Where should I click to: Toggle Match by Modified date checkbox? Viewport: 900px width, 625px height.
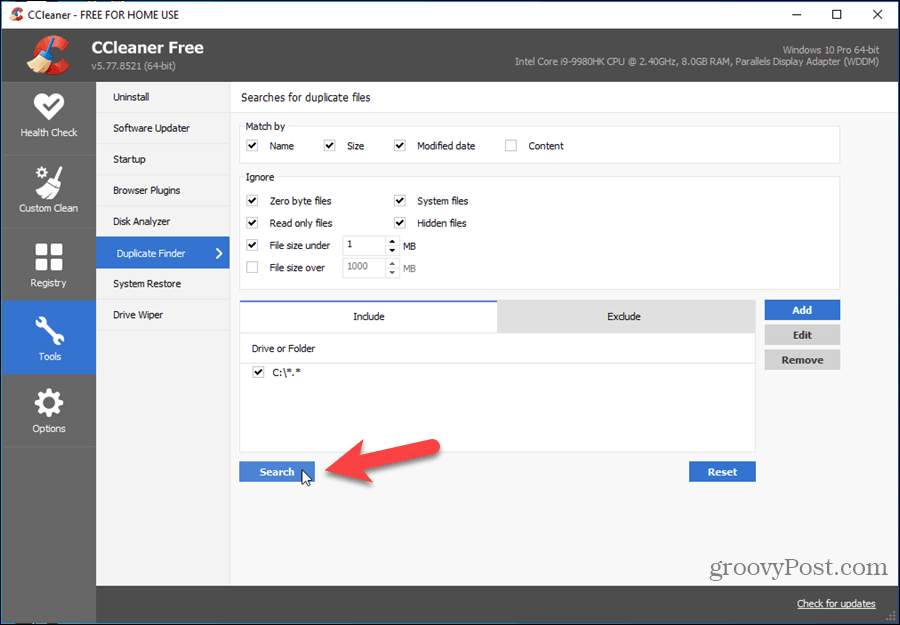pos(399,146)
